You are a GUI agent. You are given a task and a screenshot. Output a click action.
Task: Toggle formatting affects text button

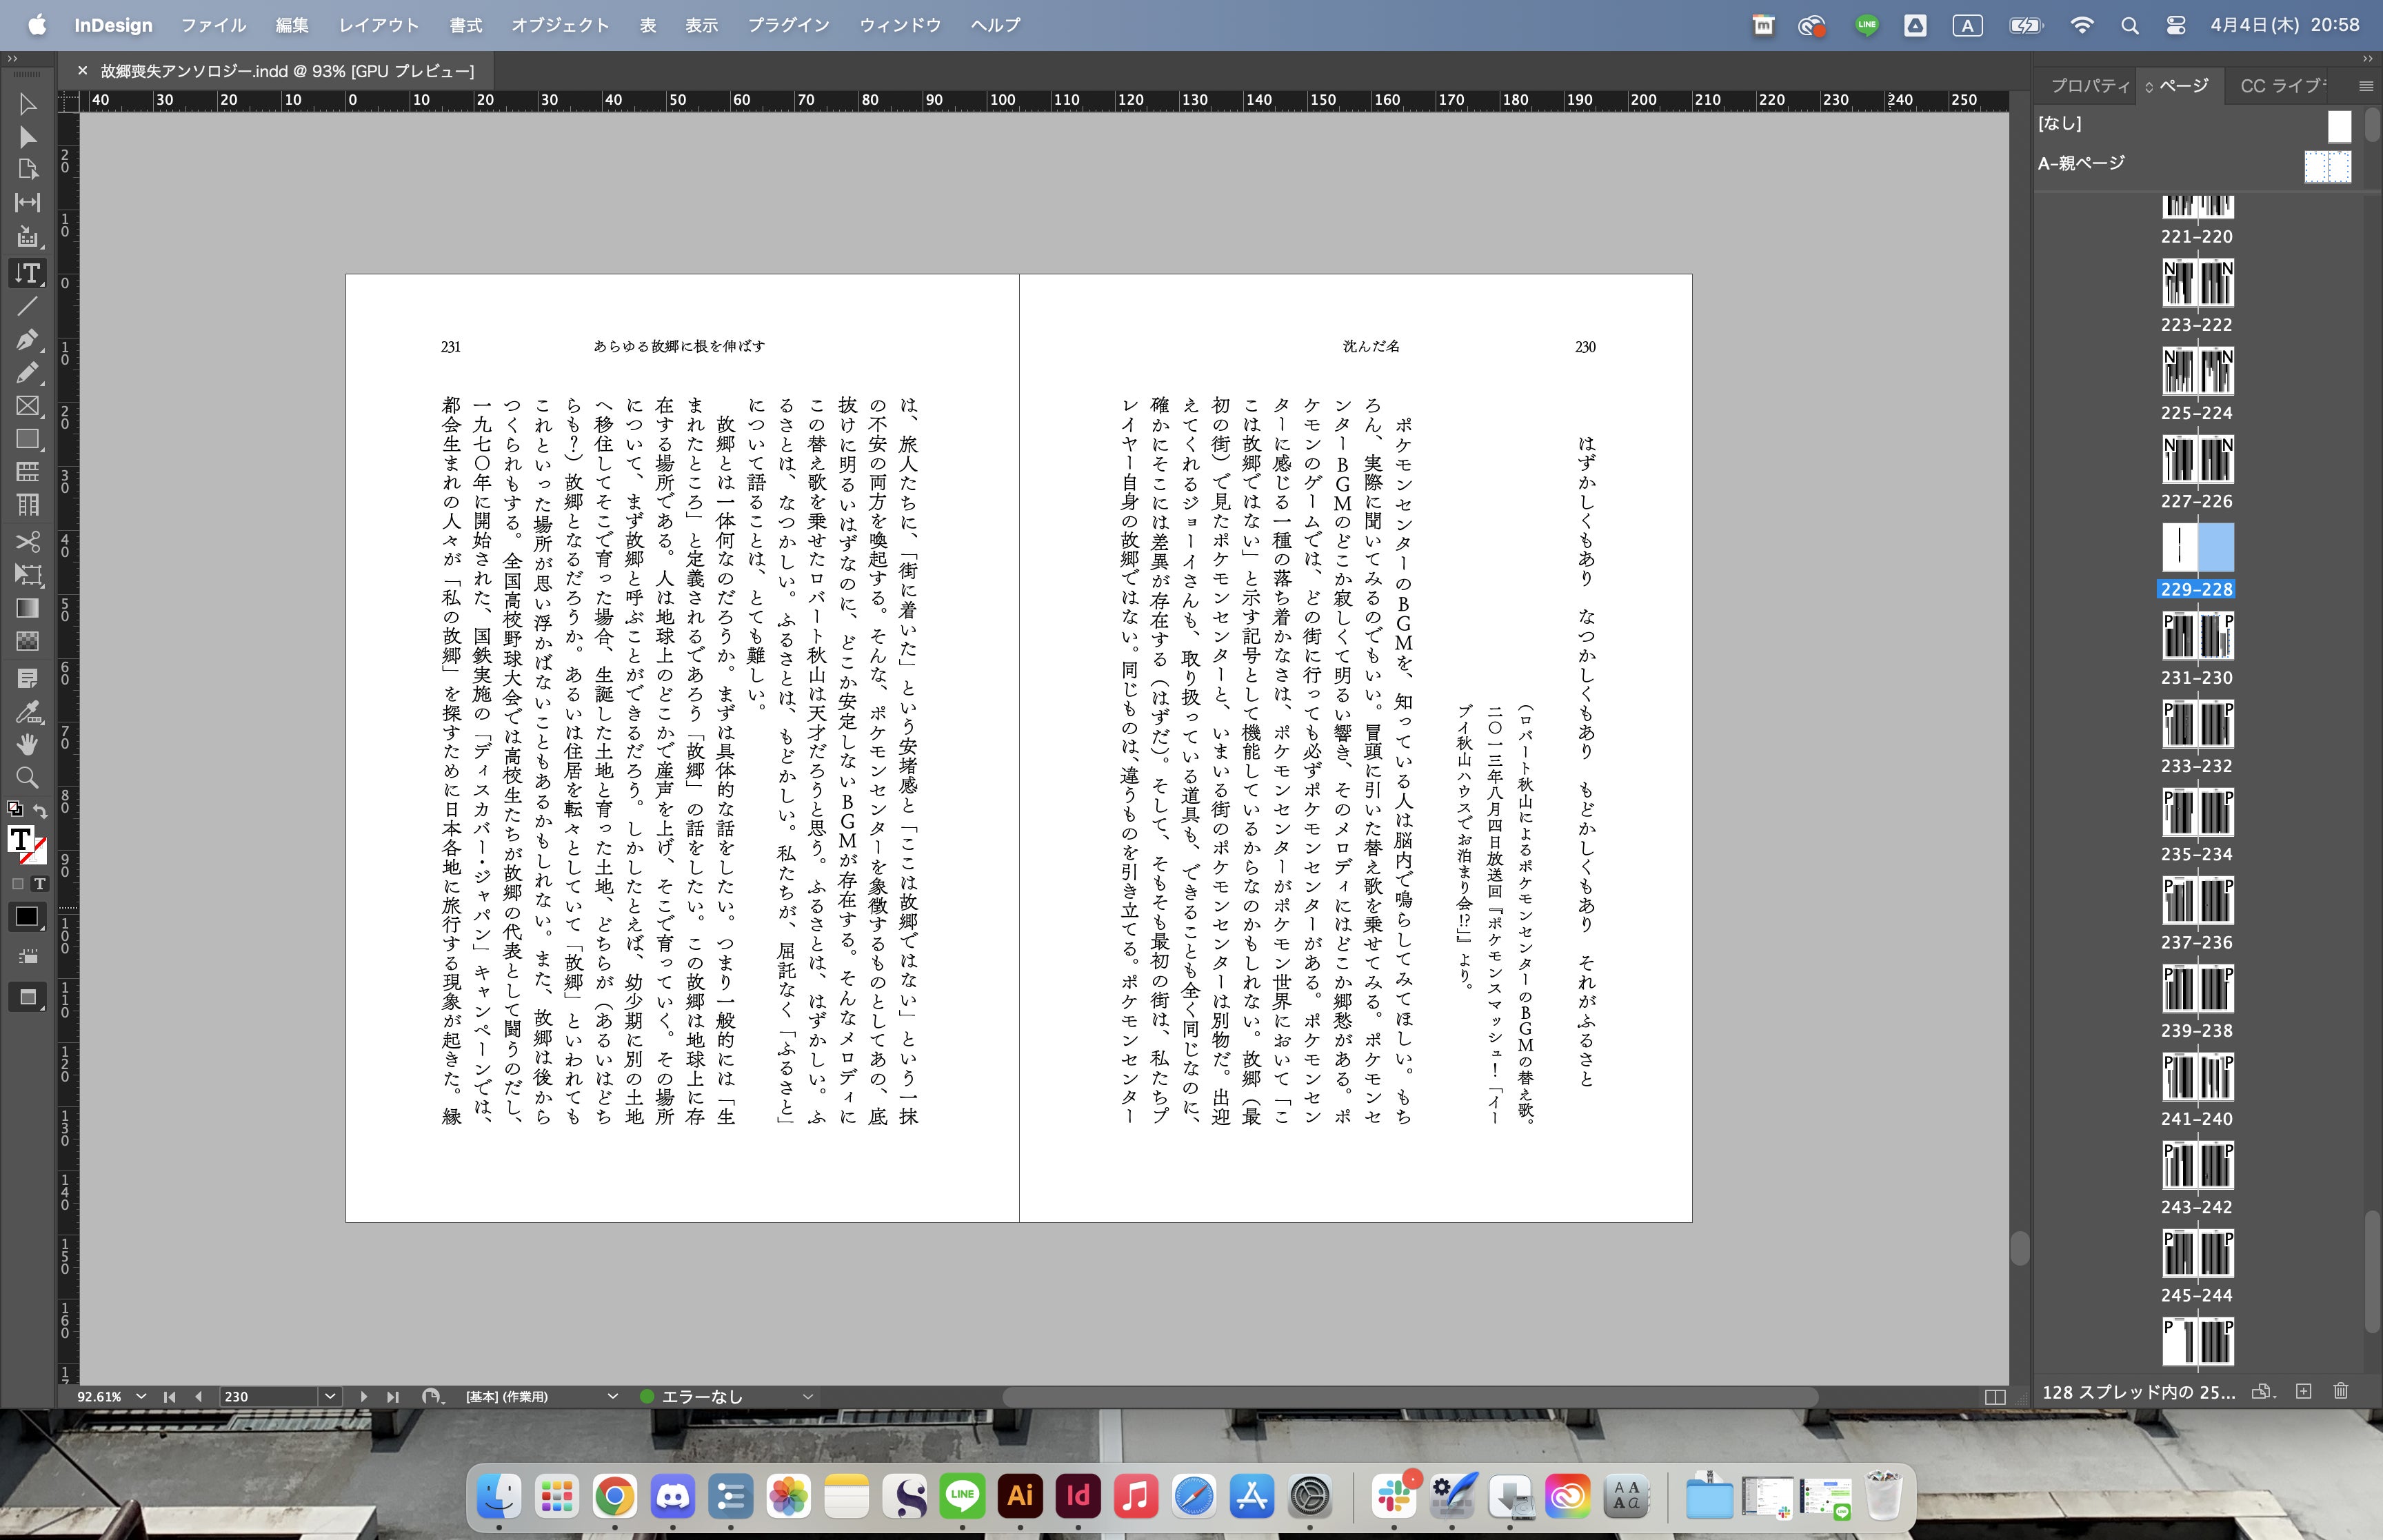click(40, 884)
